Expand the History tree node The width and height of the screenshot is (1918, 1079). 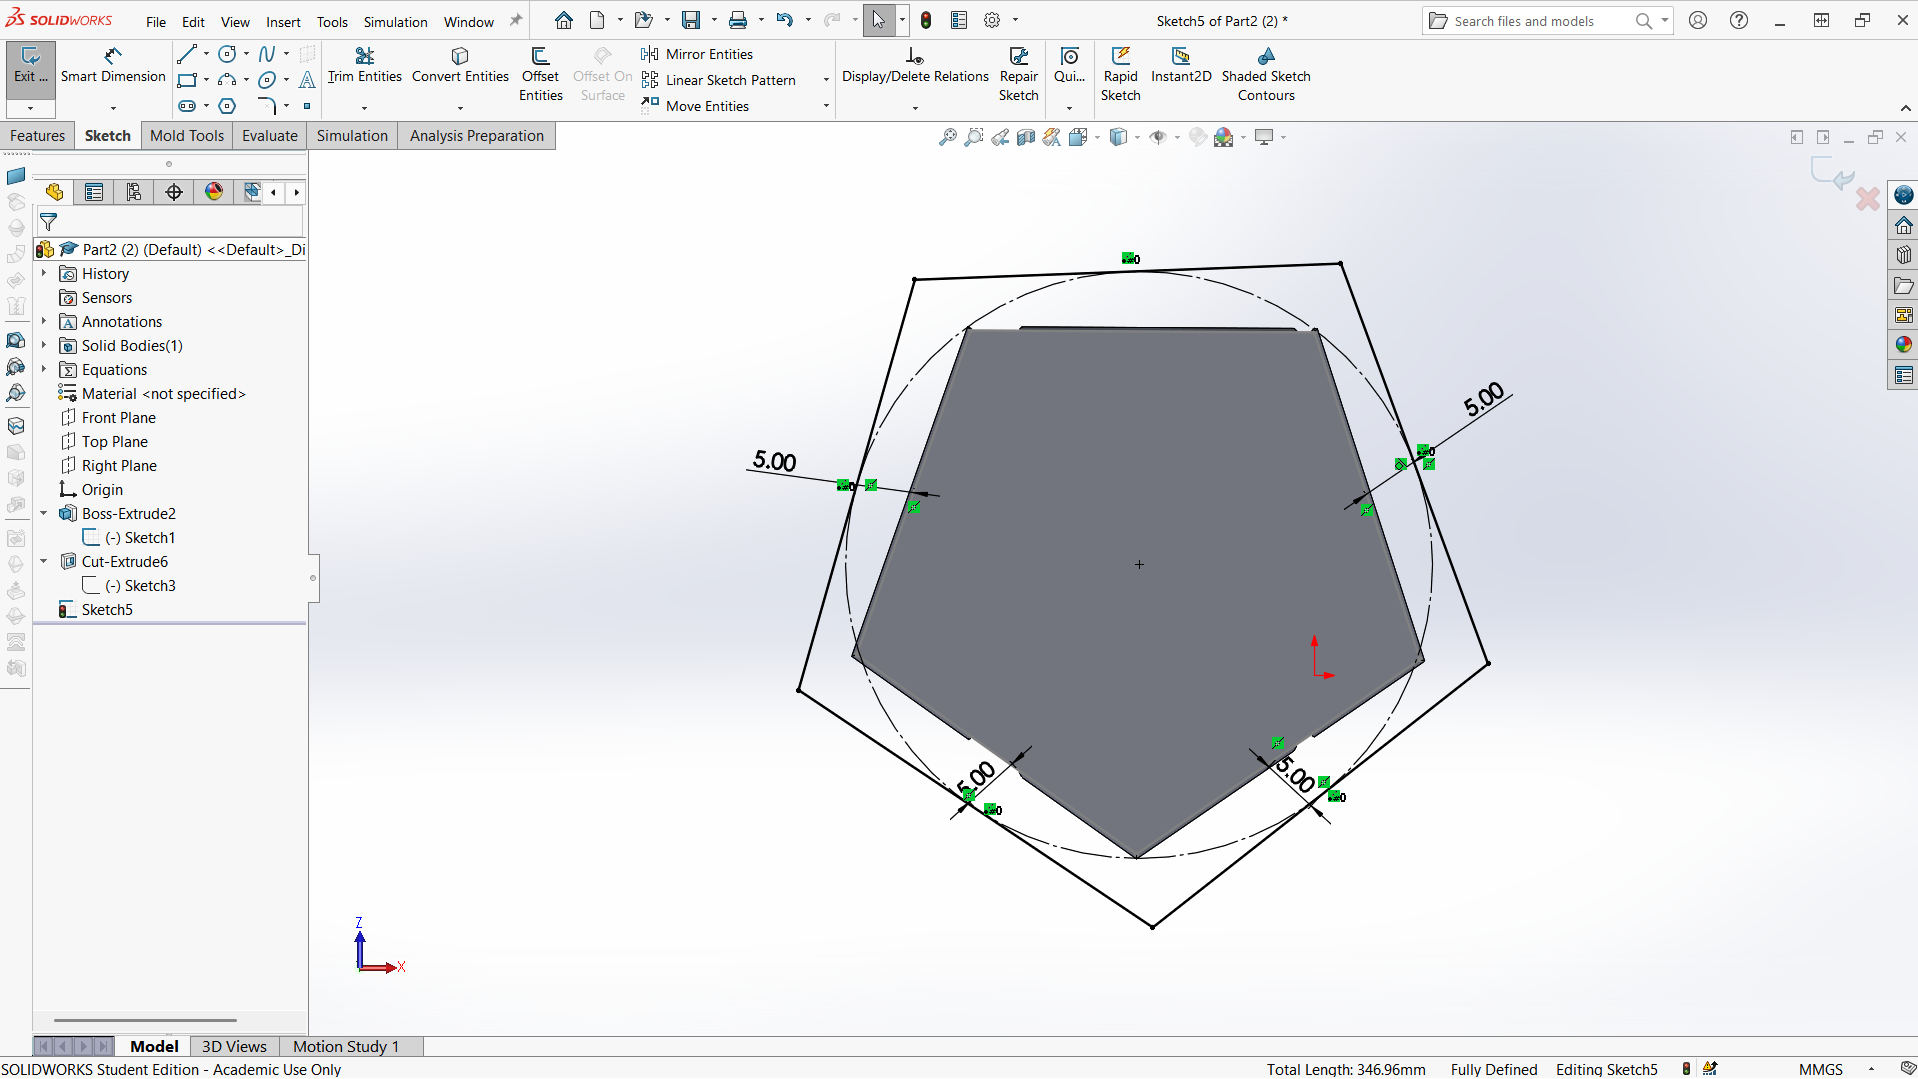(44, 273)
